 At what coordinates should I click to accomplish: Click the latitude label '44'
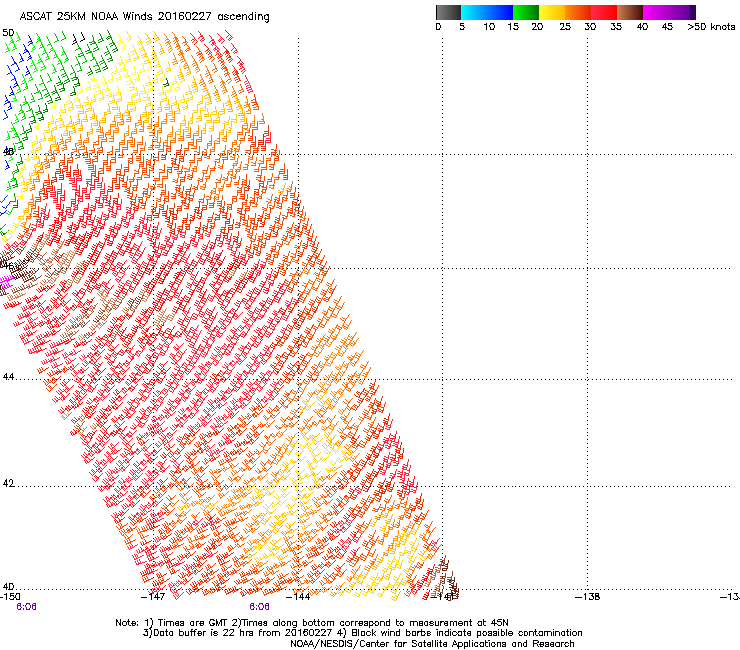click(8, 377)
